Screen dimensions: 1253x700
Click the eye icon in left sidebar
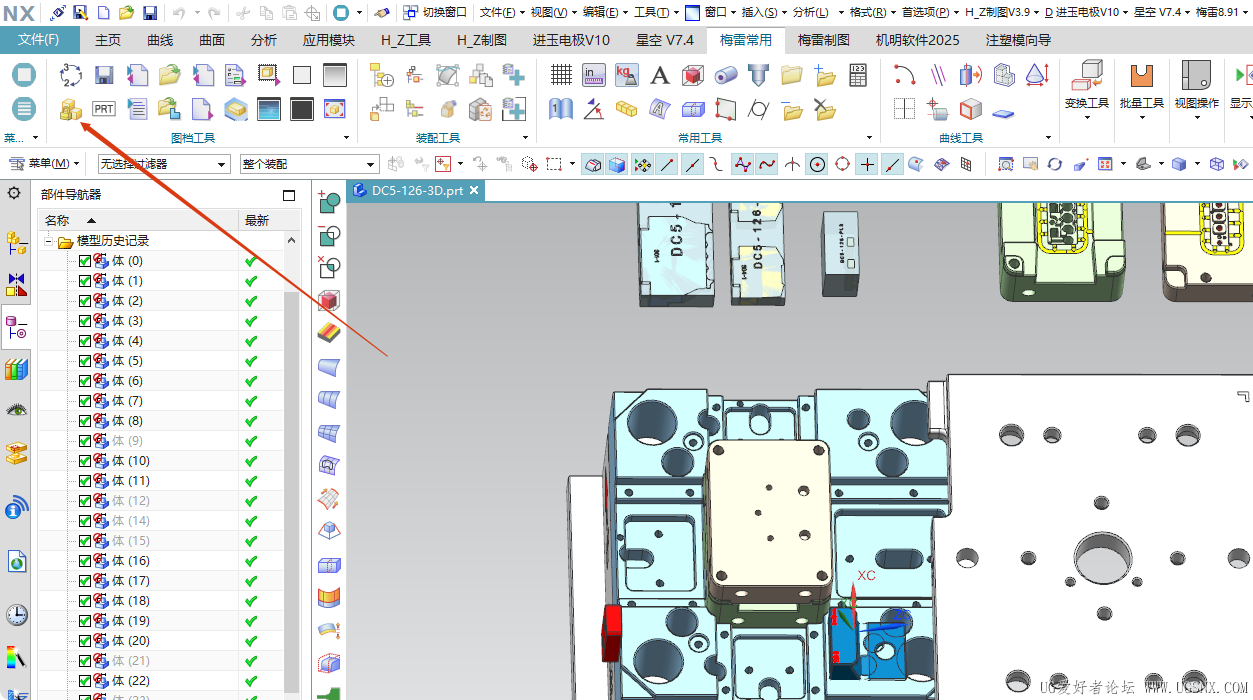coord(16,410)
